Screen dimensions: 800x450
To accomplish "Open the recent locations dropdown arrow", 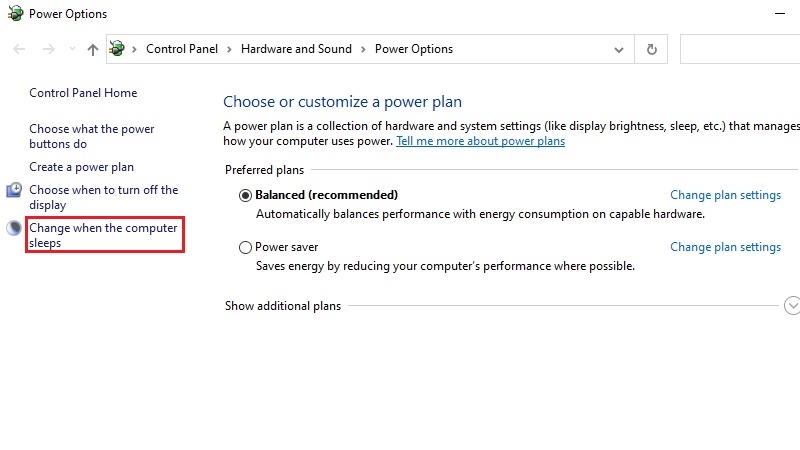I will (72, 49).
